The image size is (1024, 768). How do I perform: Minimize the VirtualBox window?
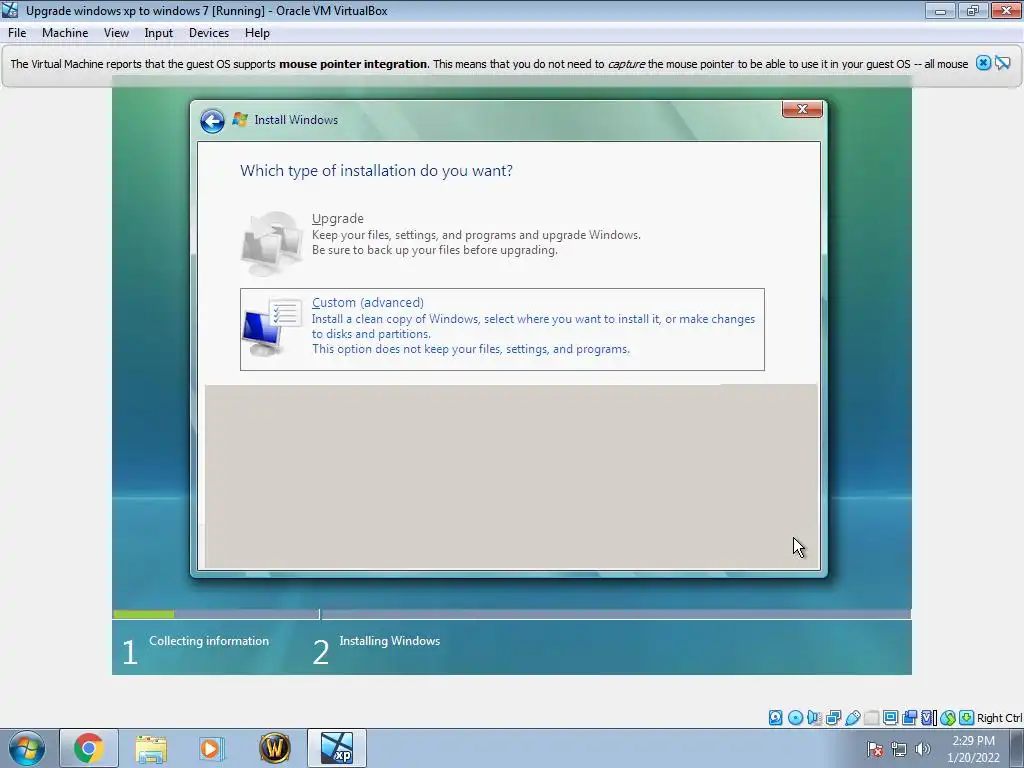pyautogui.click(x=940, y=11)
